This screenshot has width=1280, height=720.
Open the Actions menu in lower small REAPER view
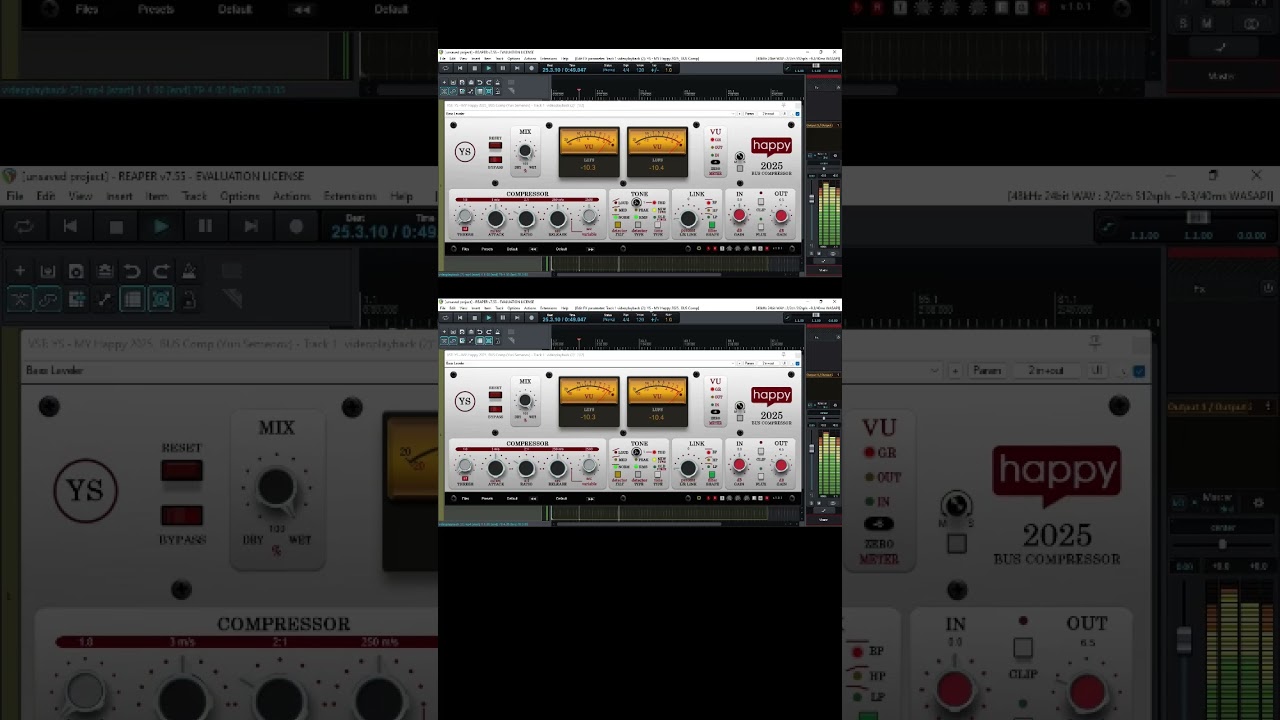[530, 308]
